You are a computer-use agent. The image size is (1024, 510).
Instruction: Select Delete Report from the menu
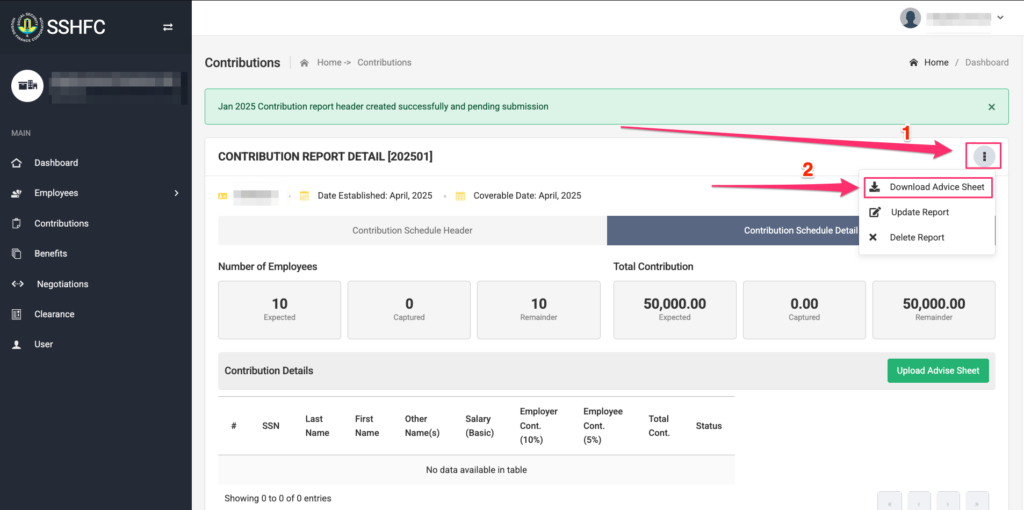click(916, 237)
